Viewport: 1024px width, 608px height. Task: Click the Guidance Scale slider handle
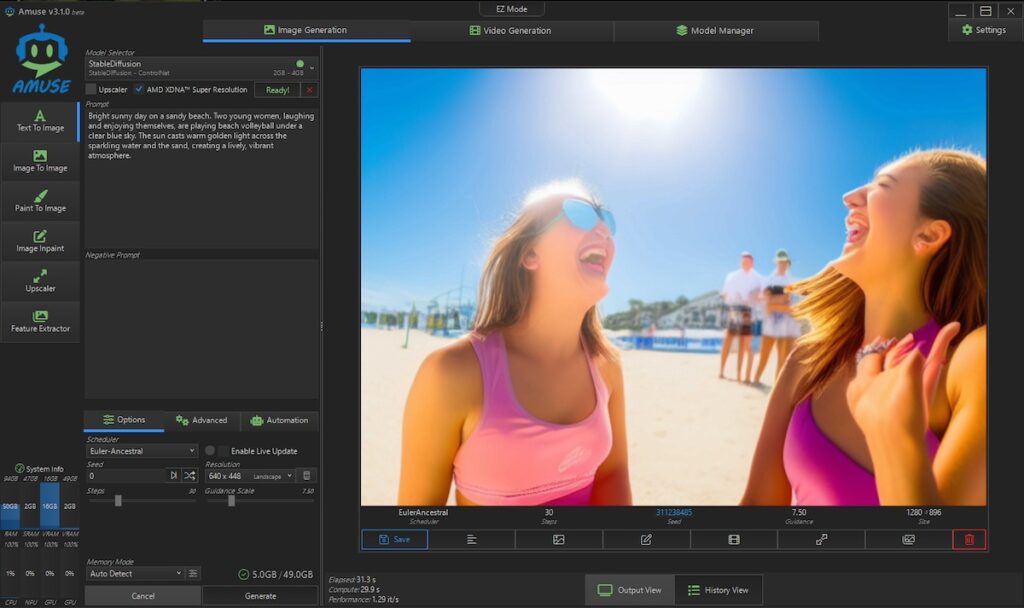click(x=232, y=501)
